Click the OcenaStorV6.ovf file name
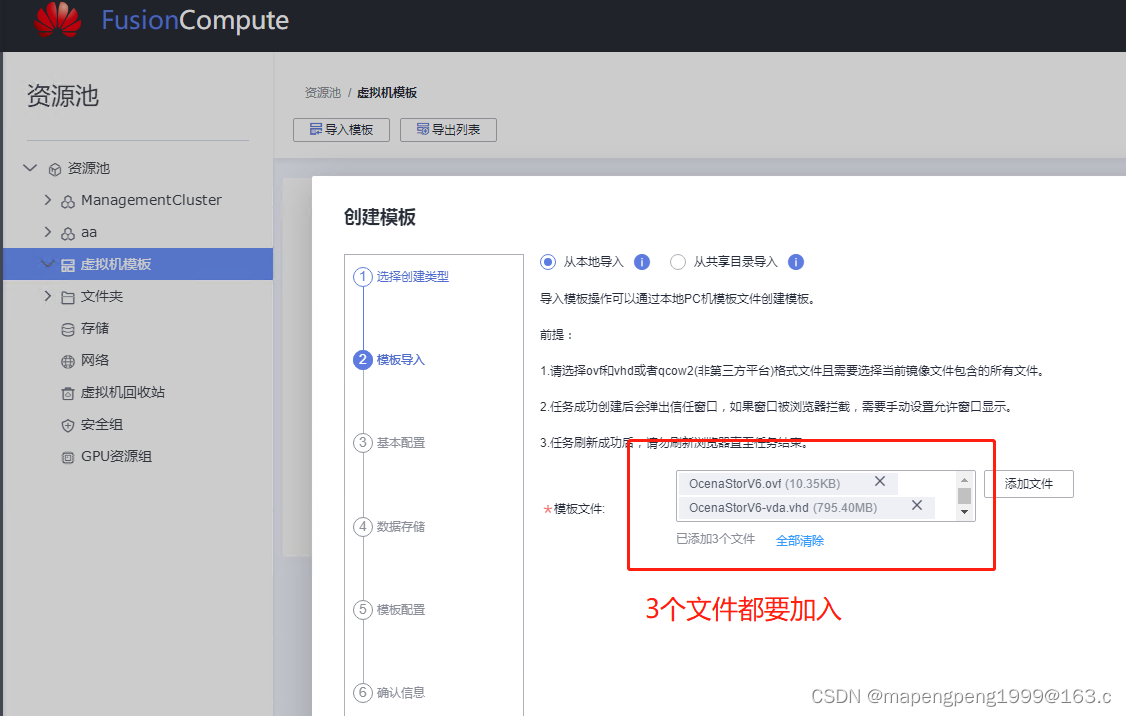The image size is (1126, 716). tap(735, 483)
